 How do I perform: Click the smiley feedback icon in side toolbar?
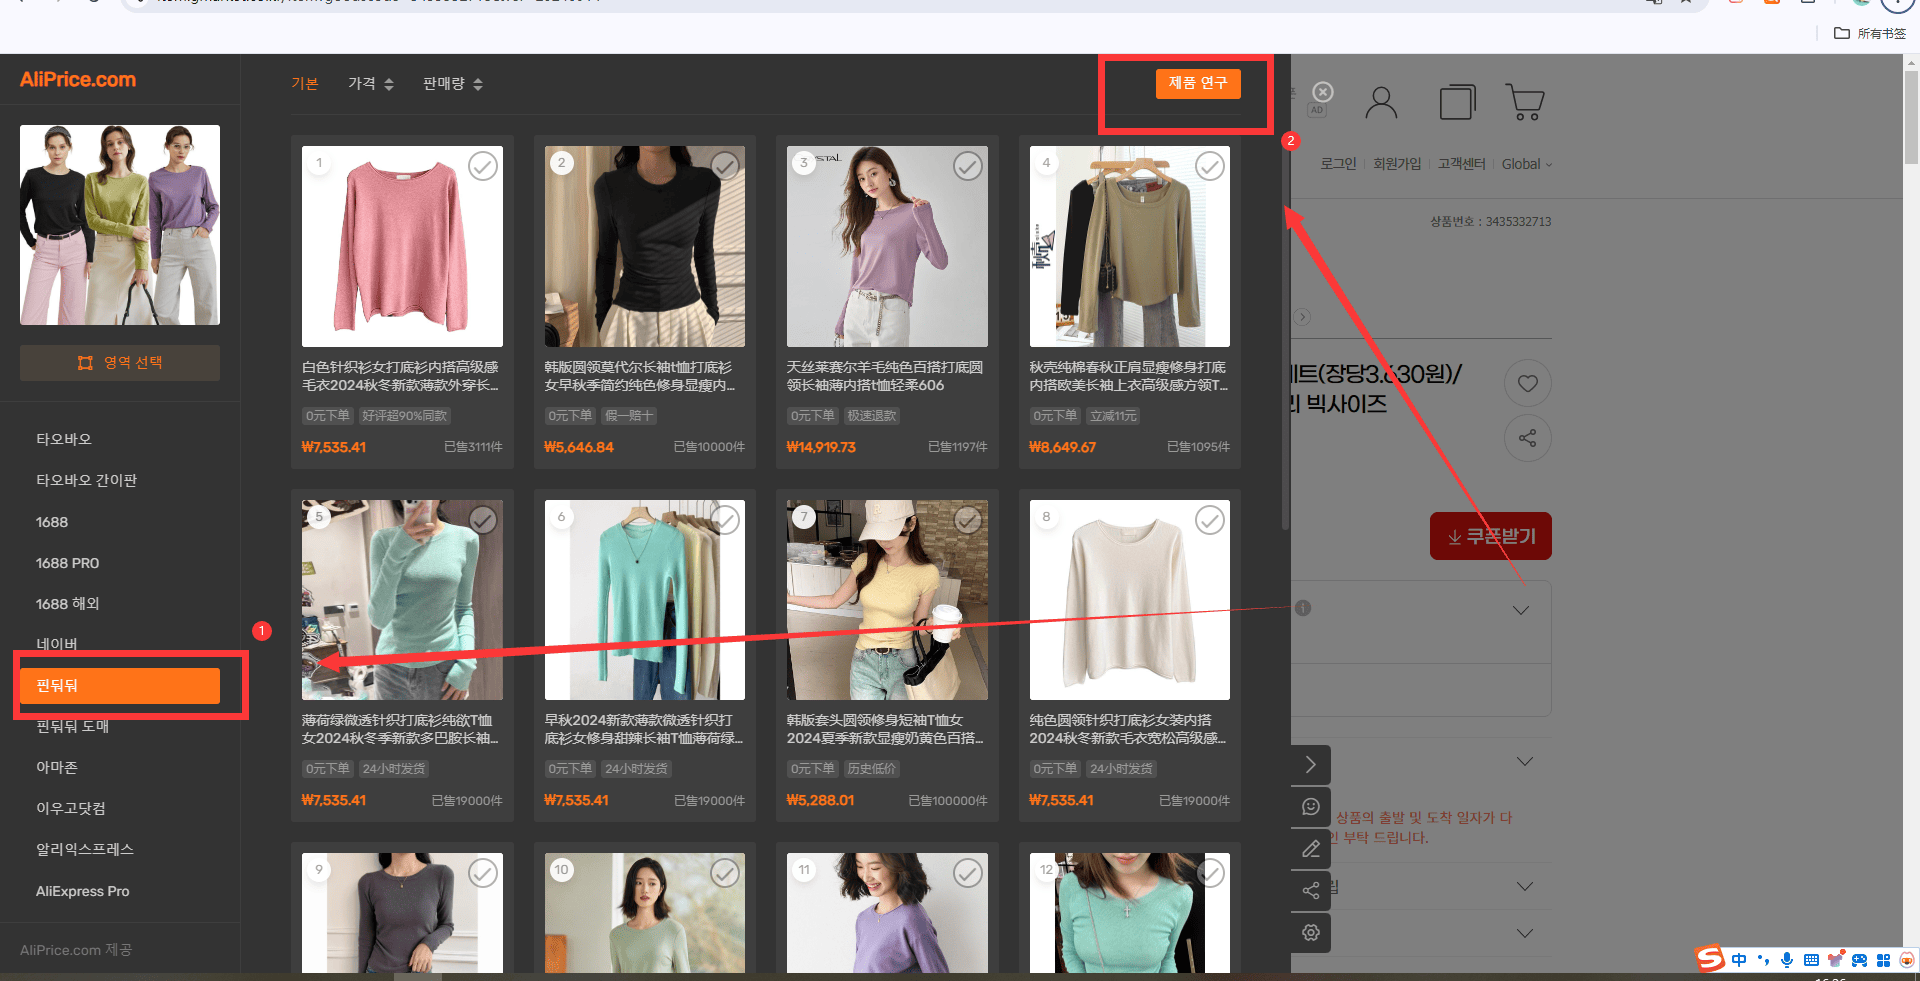click(x=1311, y=807)
